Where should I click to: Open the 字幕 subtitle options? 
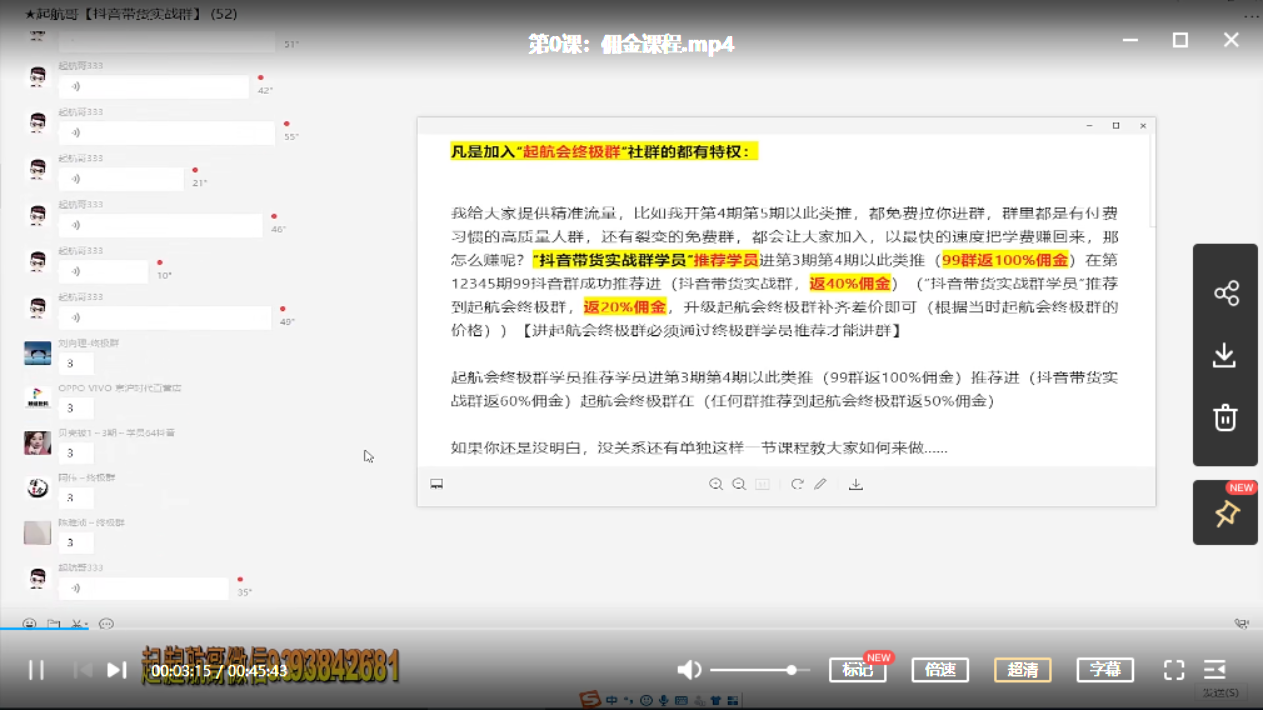click(1105, 670)
